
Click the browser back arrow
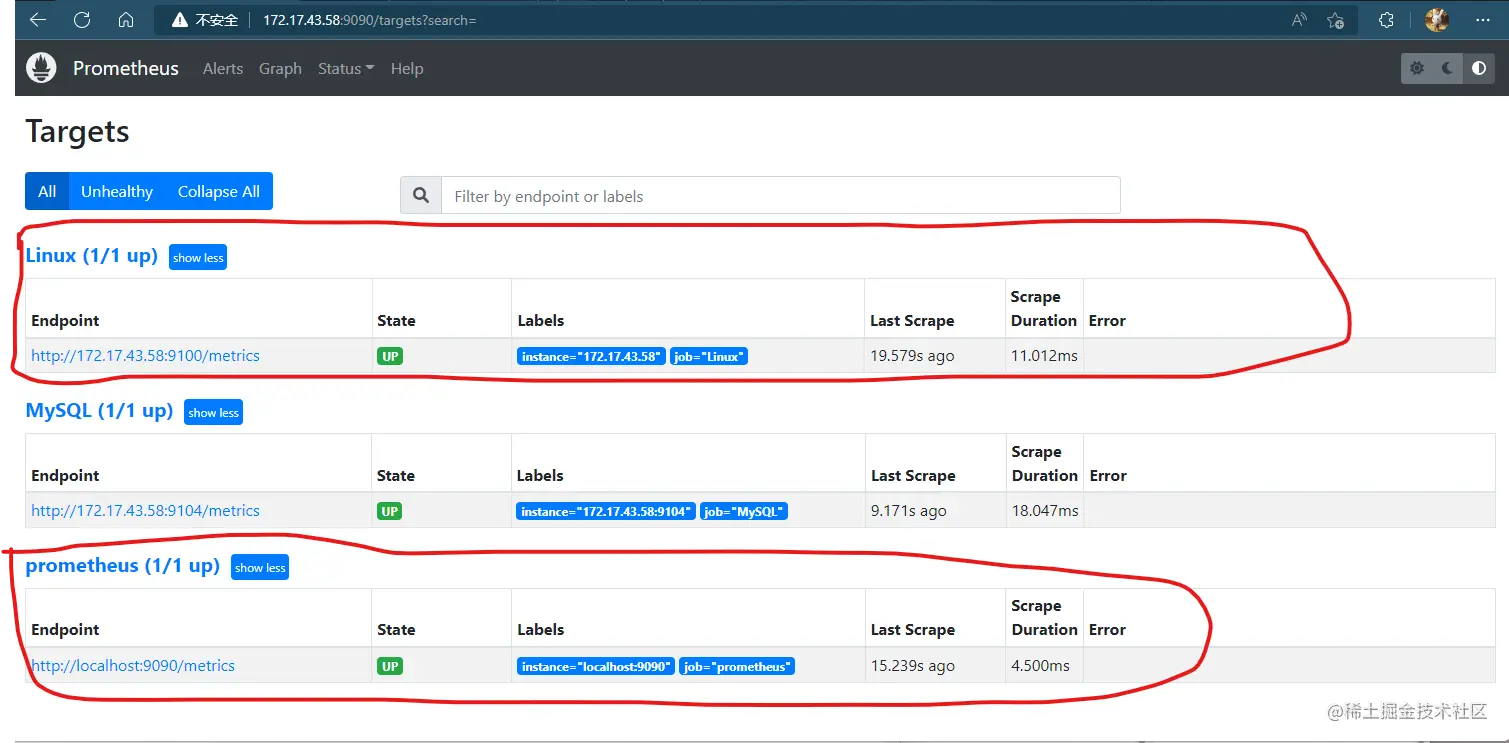[38, 20]
